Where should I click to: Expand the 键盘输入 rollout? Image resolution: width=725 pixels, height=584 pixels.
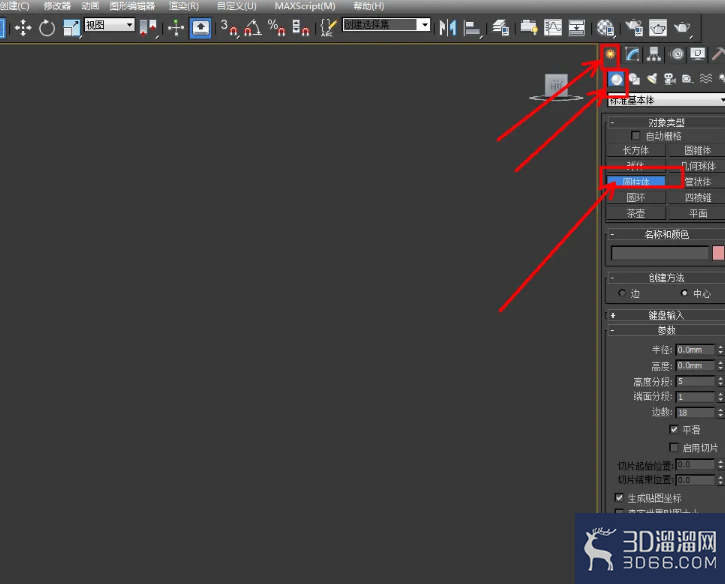pyautogui.click(x=613, y=315)
